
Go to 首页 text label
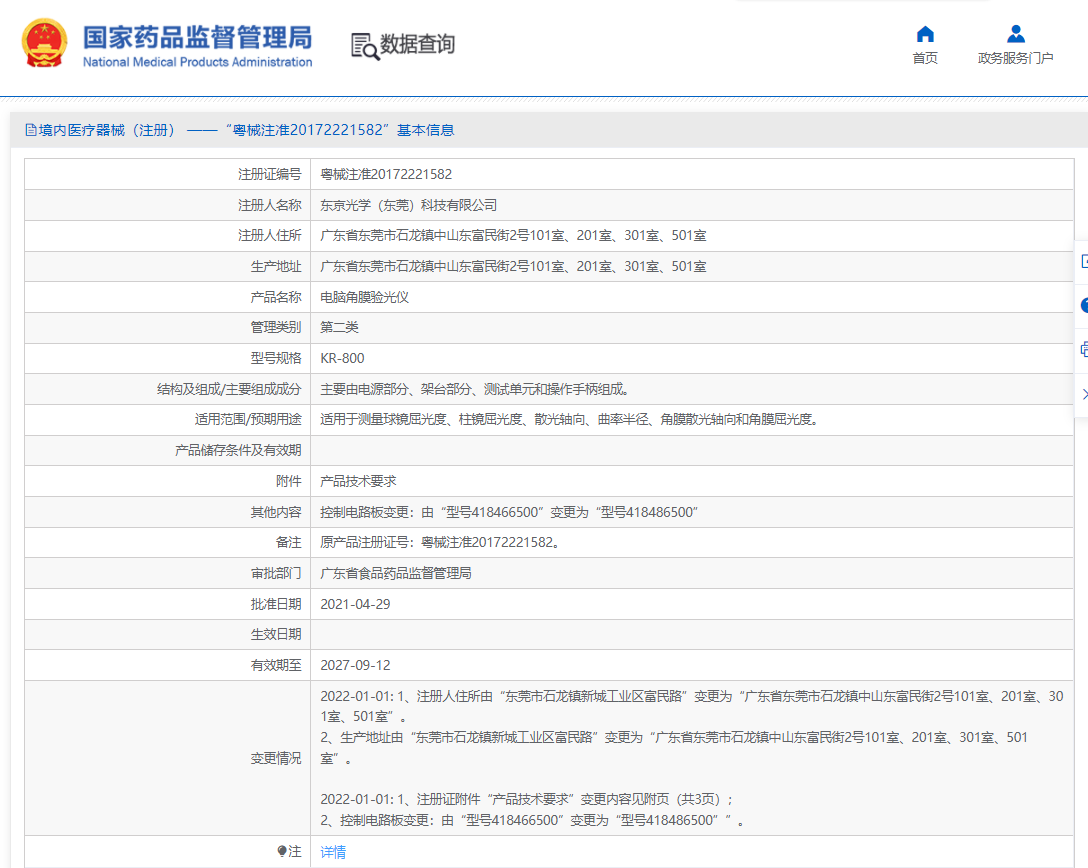[925, 58]
